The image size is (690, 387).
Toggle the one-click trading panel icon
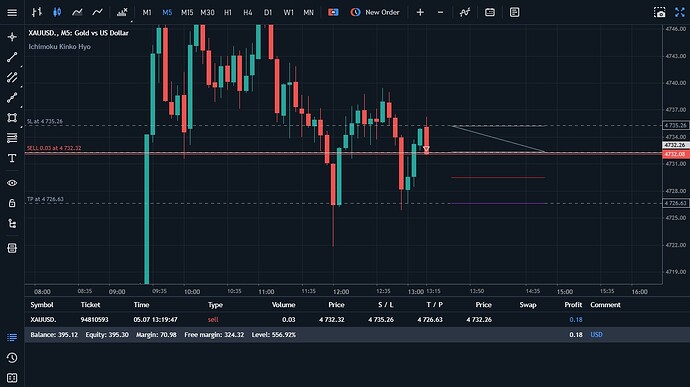[333, 12]
